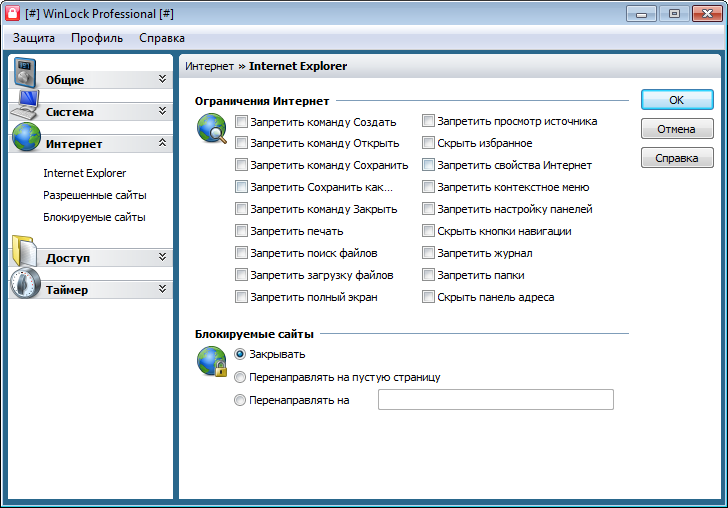Viewport: 728px width, 508px height.
Task: Toggle Запретить поиск файлов checkbox
Action: click(x=241, y=253)
